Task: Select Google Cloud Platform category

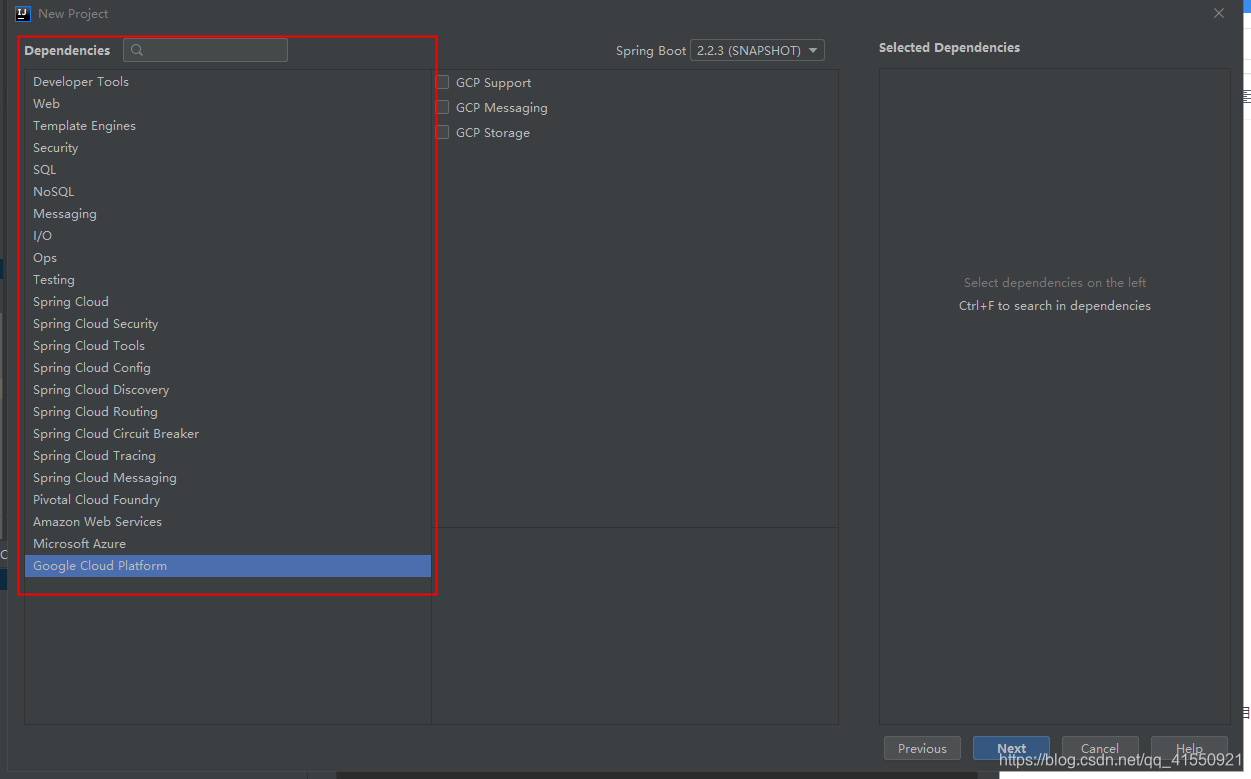Action: point(228,566)
